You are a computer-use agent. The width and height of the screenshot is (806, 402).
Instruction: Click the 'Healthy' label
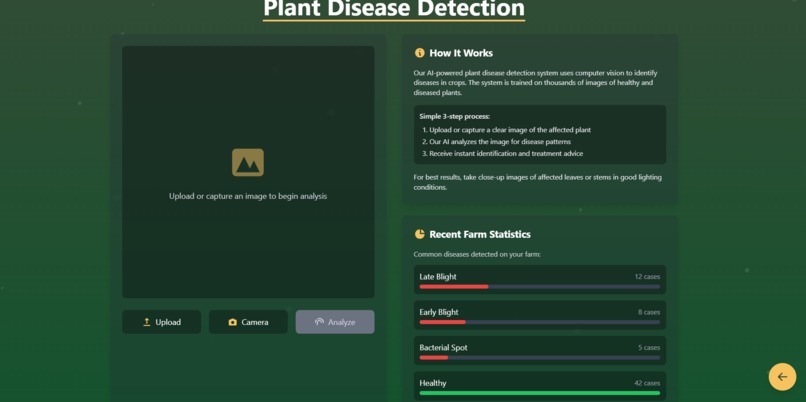coord(433,383)
